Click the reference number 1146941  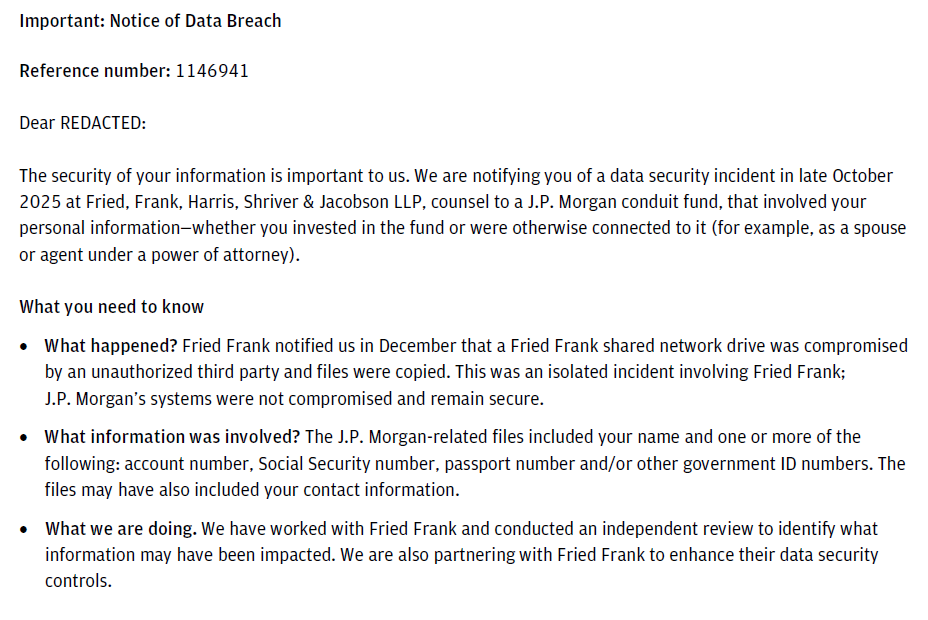pos(212,71)
